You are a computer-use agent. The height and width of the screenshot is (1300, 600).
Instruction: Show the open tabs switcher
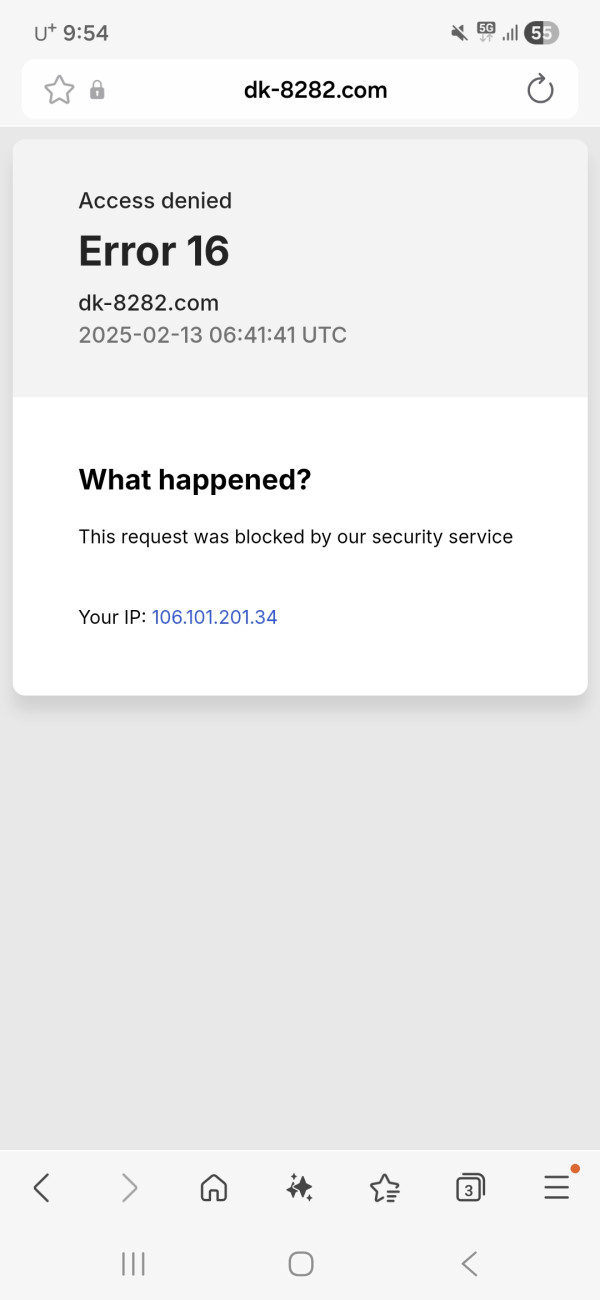click(470, 1187)
